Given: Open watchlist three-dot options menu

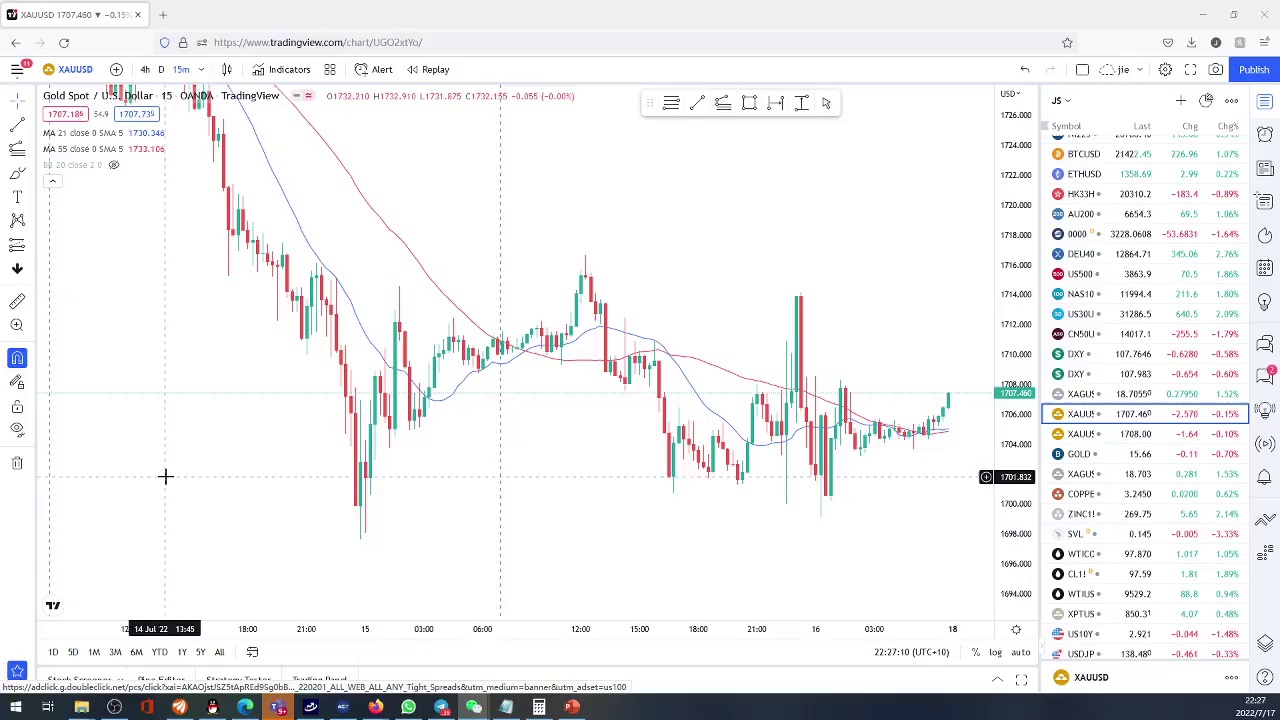Looking at the screenshot, I should pyautogui.click(x=1231, y=100).
